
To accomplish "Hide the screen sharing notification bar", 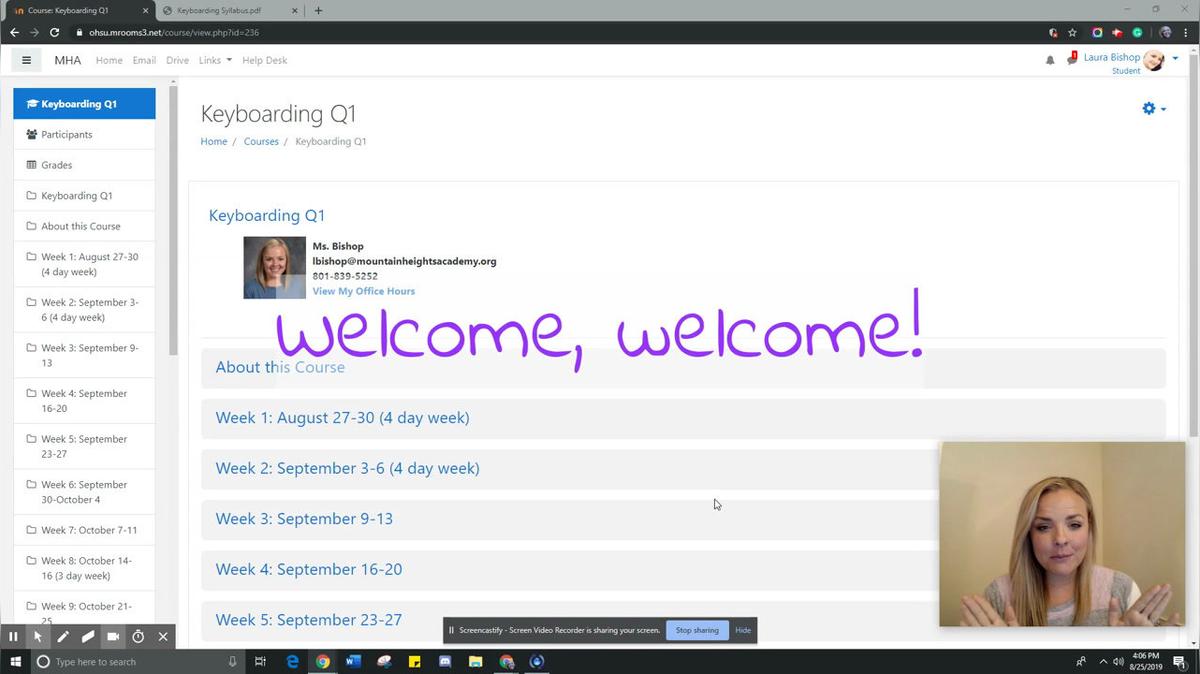I will [743, 630].
